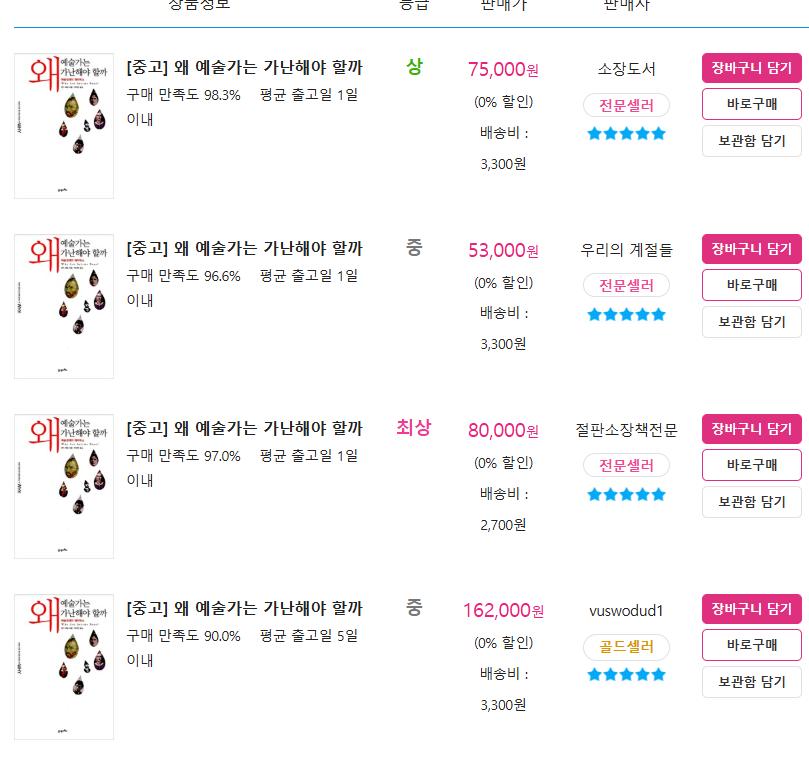The width and height of the screenshot is (809, 758).
Task: Open seller 절판소장책전문 page
Action: pos(626,430)
